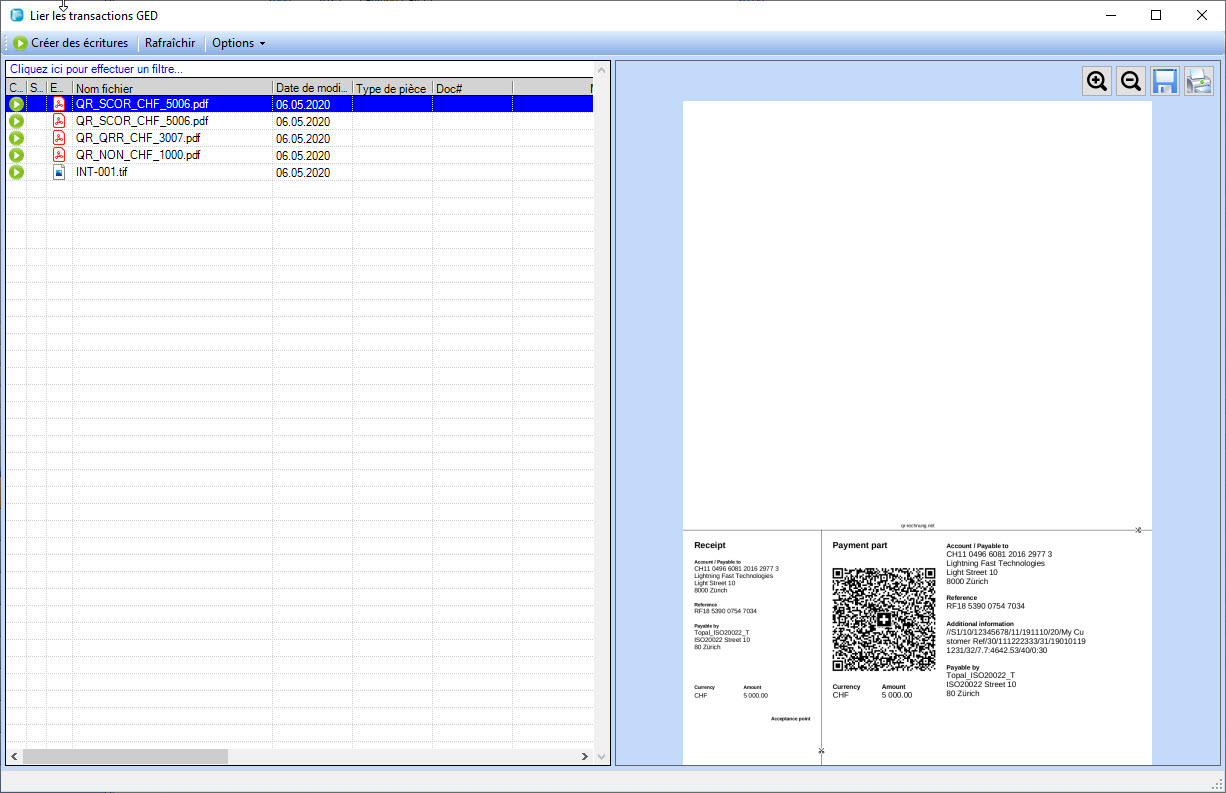Open the Options dropdown menu
The image size is (1226, 793).
tap(238, 43)
